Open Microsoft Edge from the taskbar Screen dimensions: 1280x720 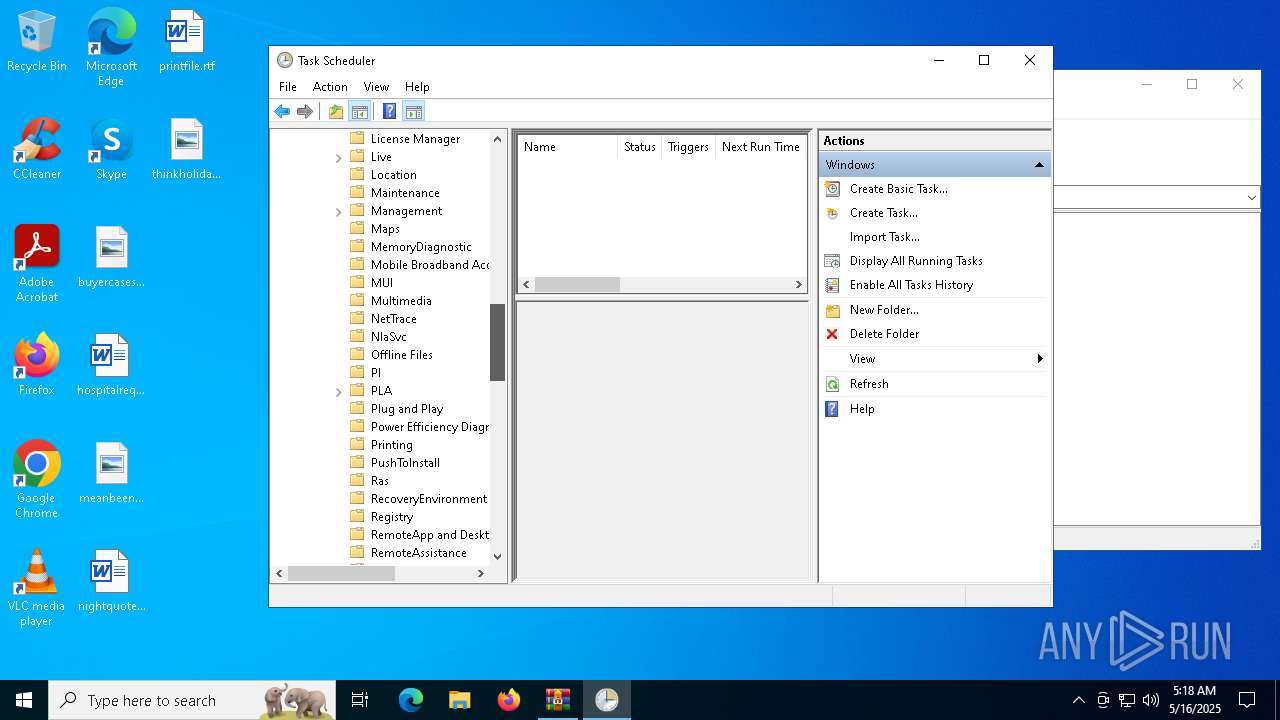[411, 700]
